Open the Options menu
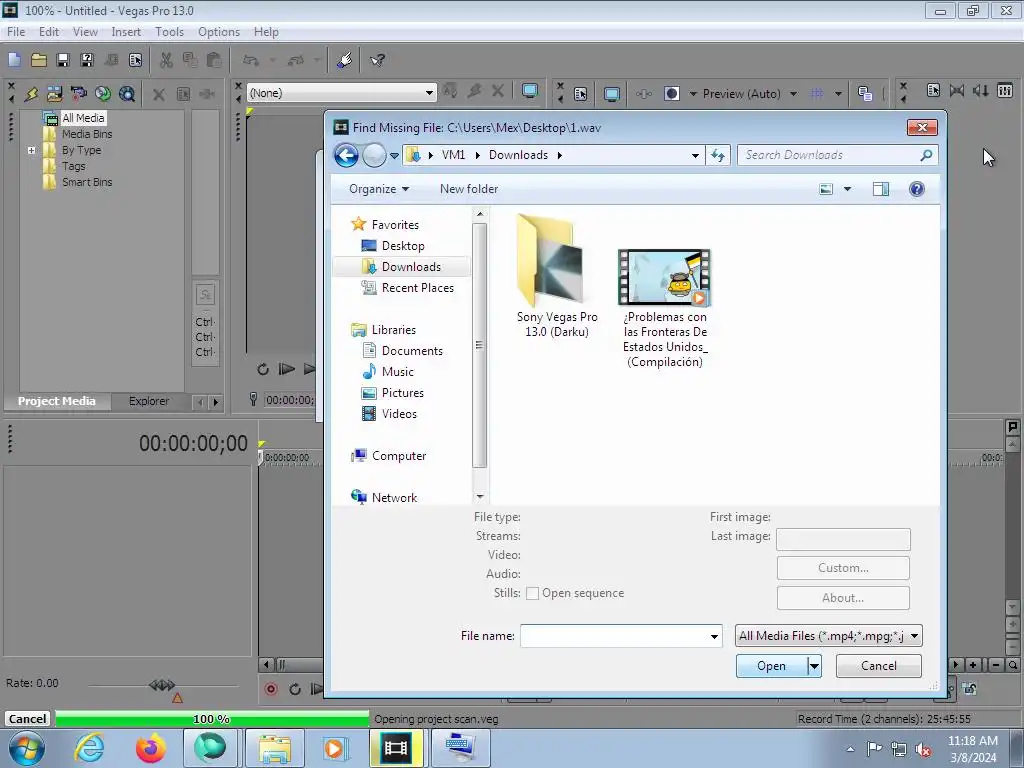Screen dimensions: 1024x768 (x=219, y=32)
